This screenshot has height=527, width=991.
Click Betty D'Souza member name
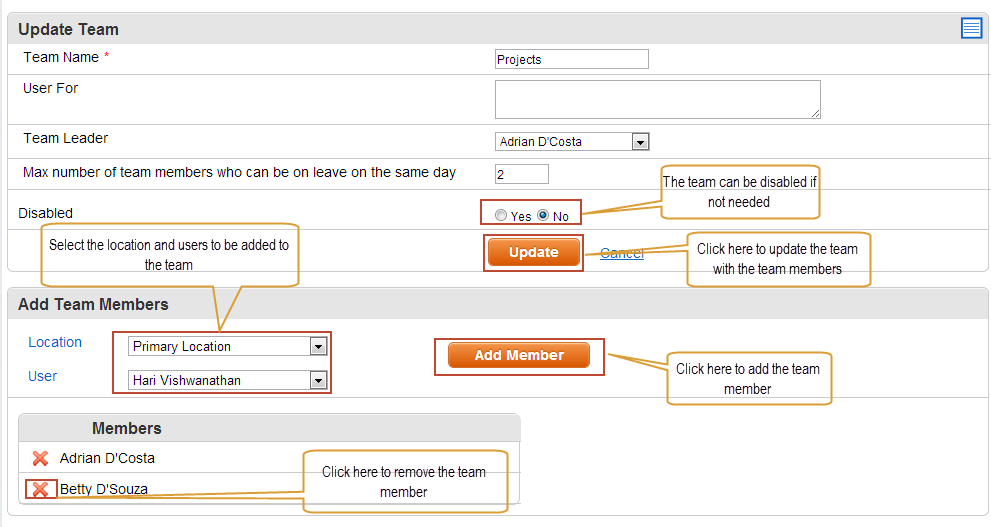[x=104, y=489]
